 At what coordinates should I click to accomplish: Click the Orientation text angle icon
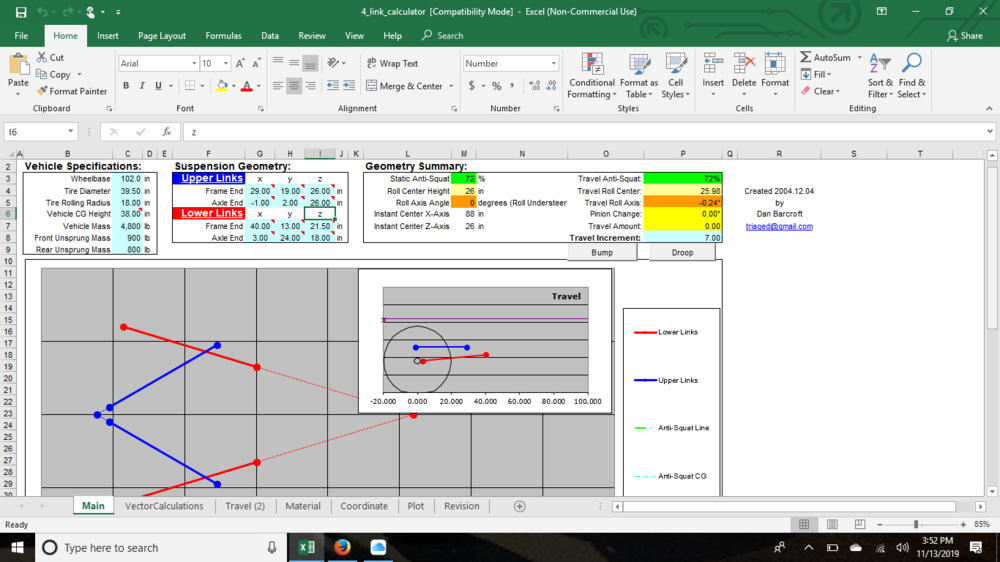coord(334,63)
